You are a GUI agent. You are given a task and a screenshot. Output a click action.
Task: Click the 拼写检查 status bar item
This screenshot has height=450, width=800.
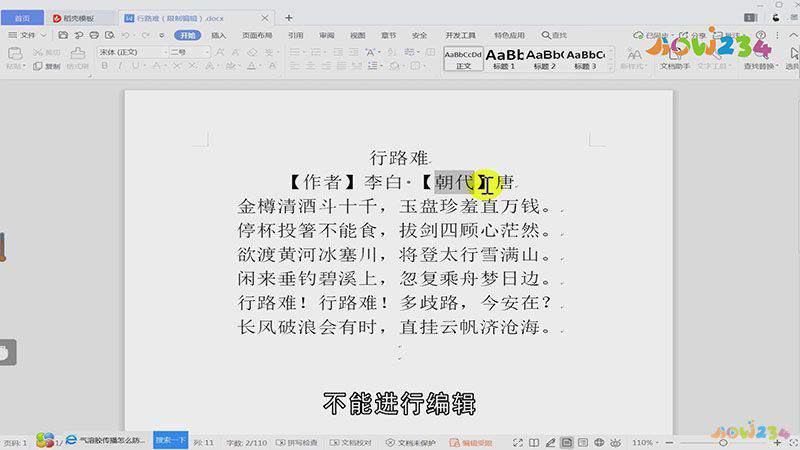point(297,442)
